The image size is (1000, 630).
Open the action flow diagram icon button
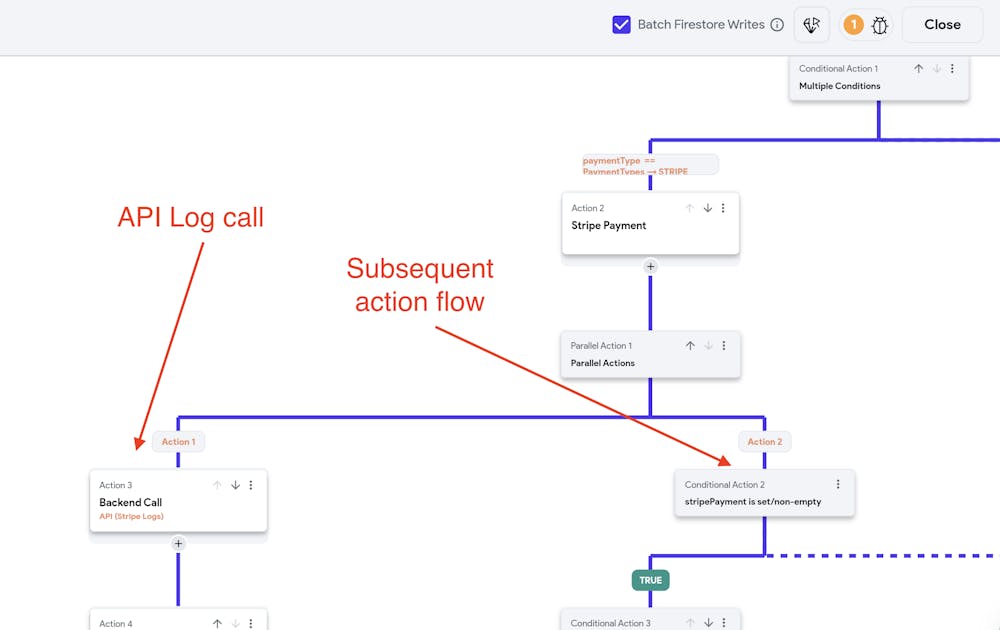811,25
